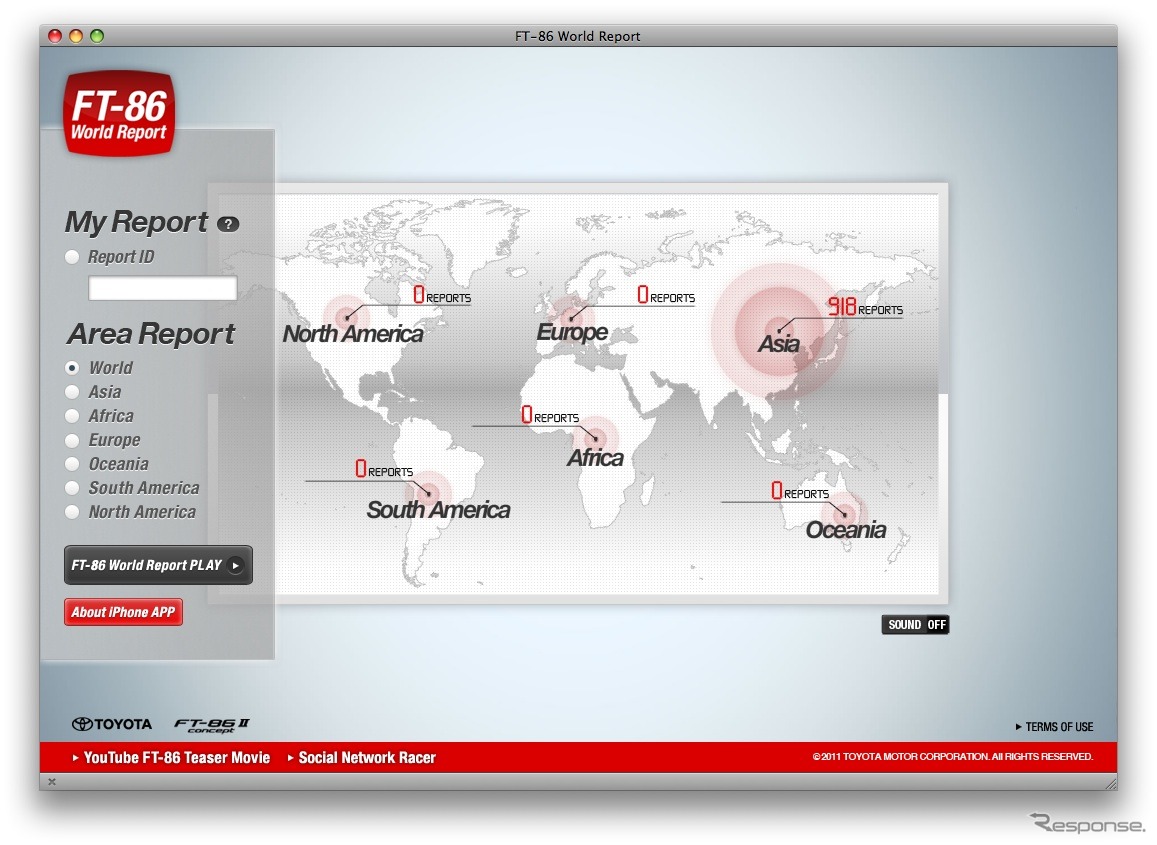Zoom the window with green button
Viewport: 1157px width, 845px height.
(97, 35)
